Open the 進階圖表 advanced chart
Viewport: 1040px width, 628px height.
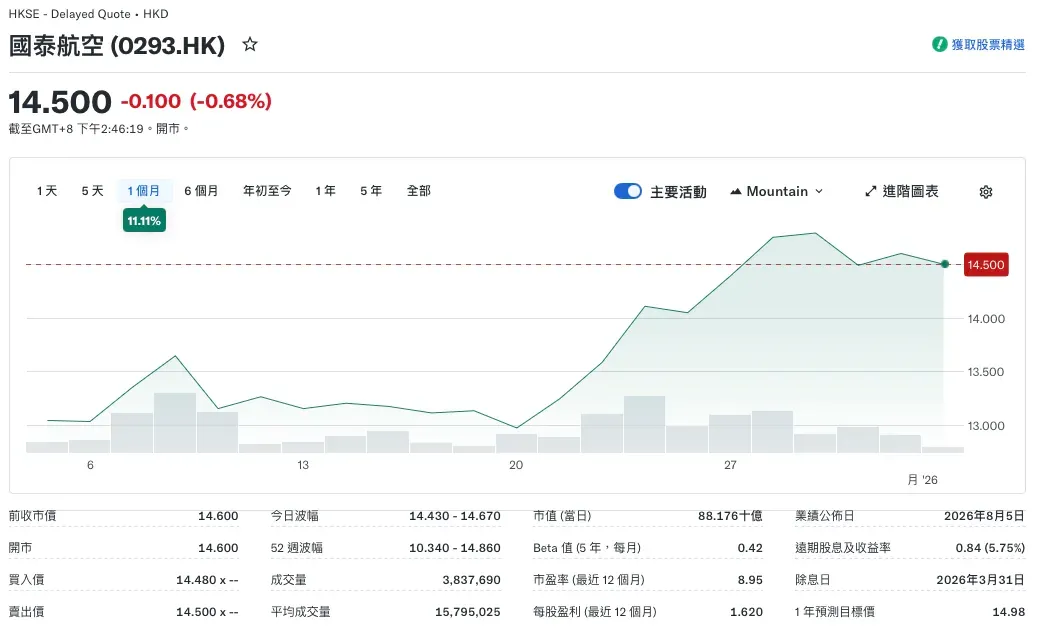pyautogui.click(x=901, y=191)
